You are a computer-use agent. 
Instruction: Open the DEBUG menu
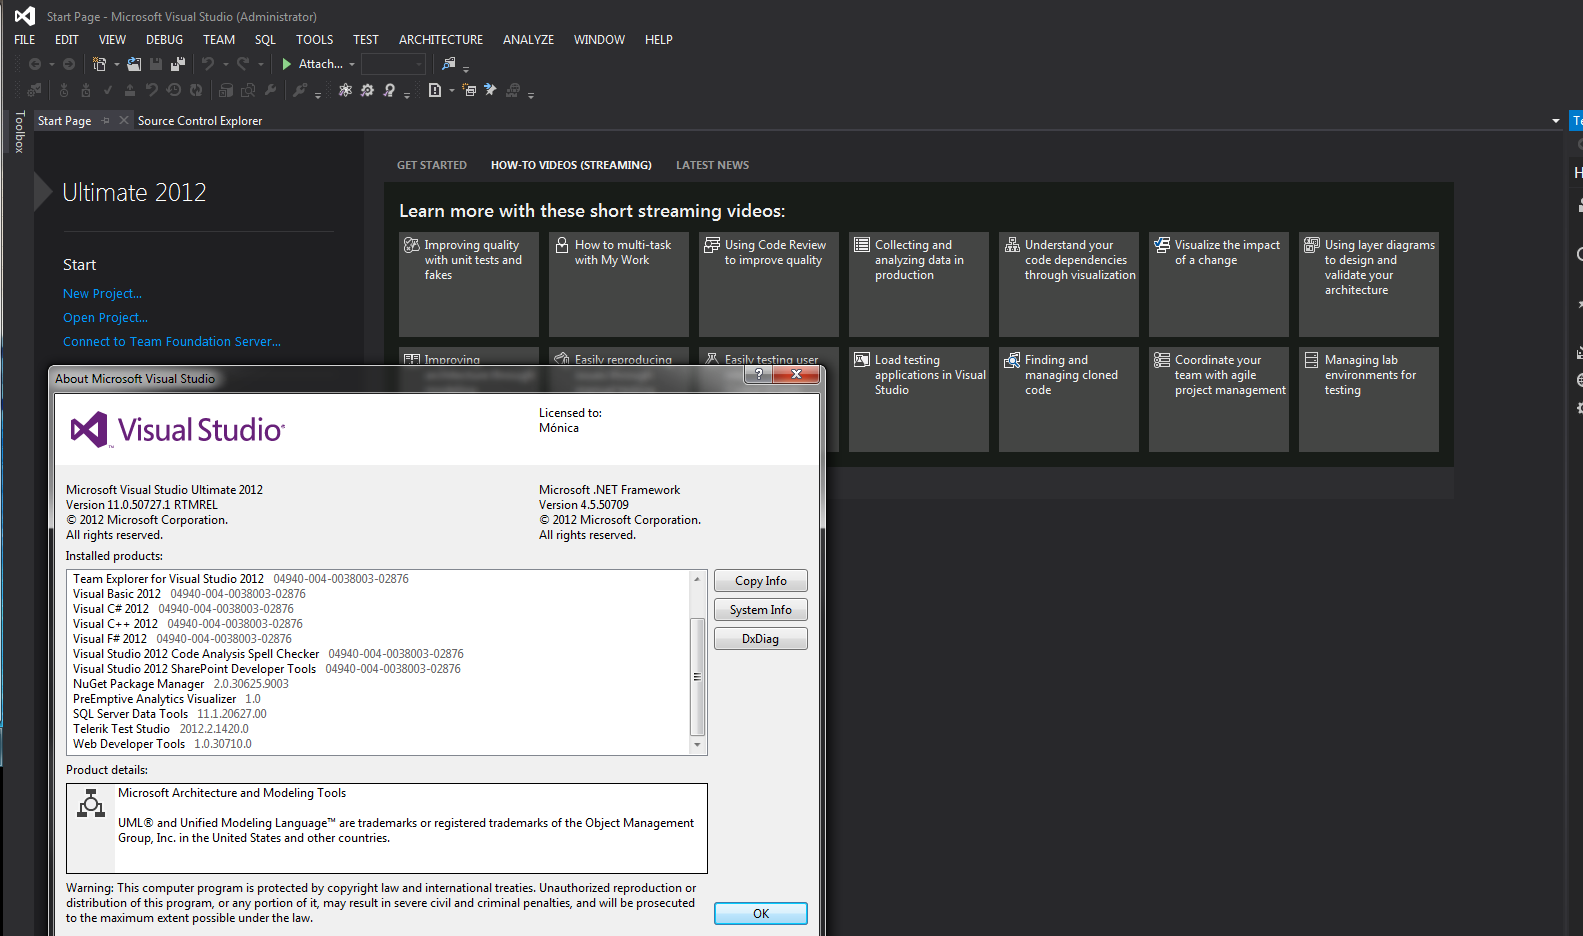(x=164, y=40)
